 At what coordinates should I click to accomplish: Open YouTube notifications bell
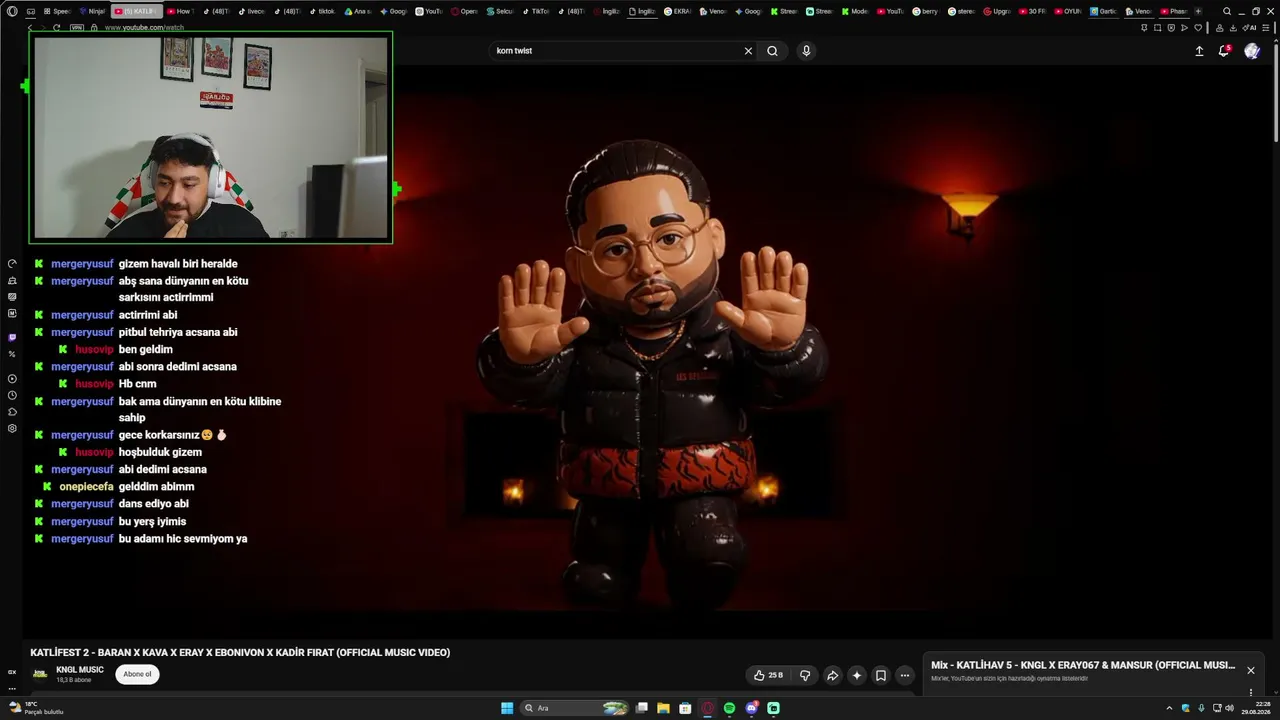[x=1223, y=51]
